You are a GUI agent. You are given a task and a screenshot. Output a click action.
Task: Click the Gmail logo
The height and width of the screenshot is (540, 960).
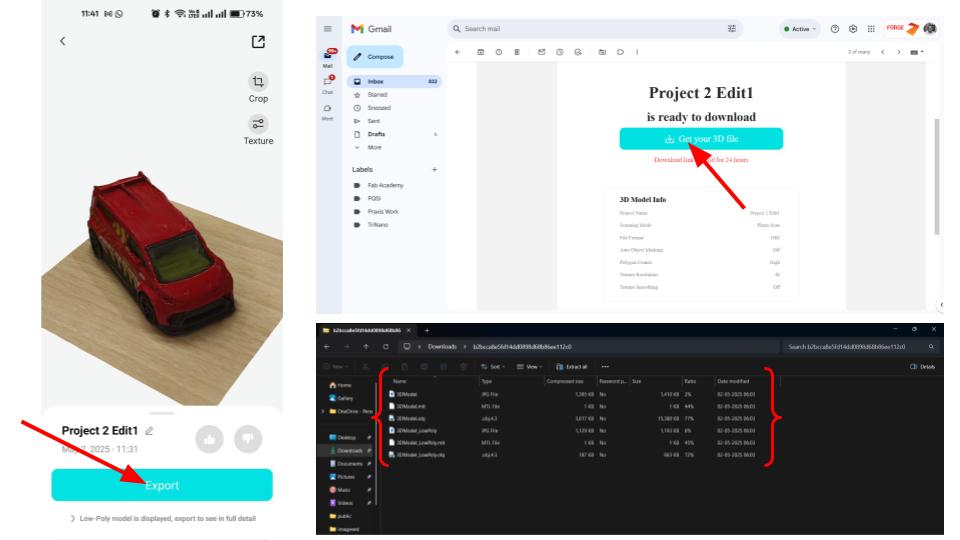pyautogui.click(x=371, y=29)
